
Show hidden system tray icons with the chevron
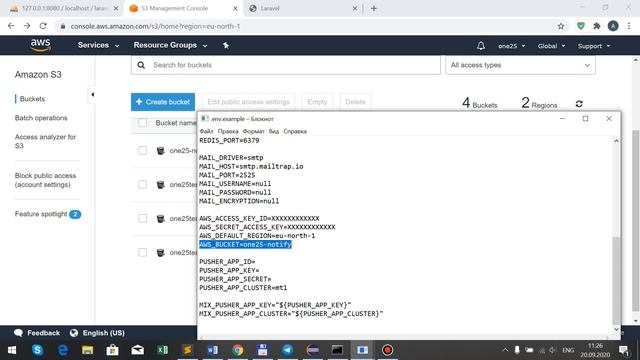tap(505, 350)
